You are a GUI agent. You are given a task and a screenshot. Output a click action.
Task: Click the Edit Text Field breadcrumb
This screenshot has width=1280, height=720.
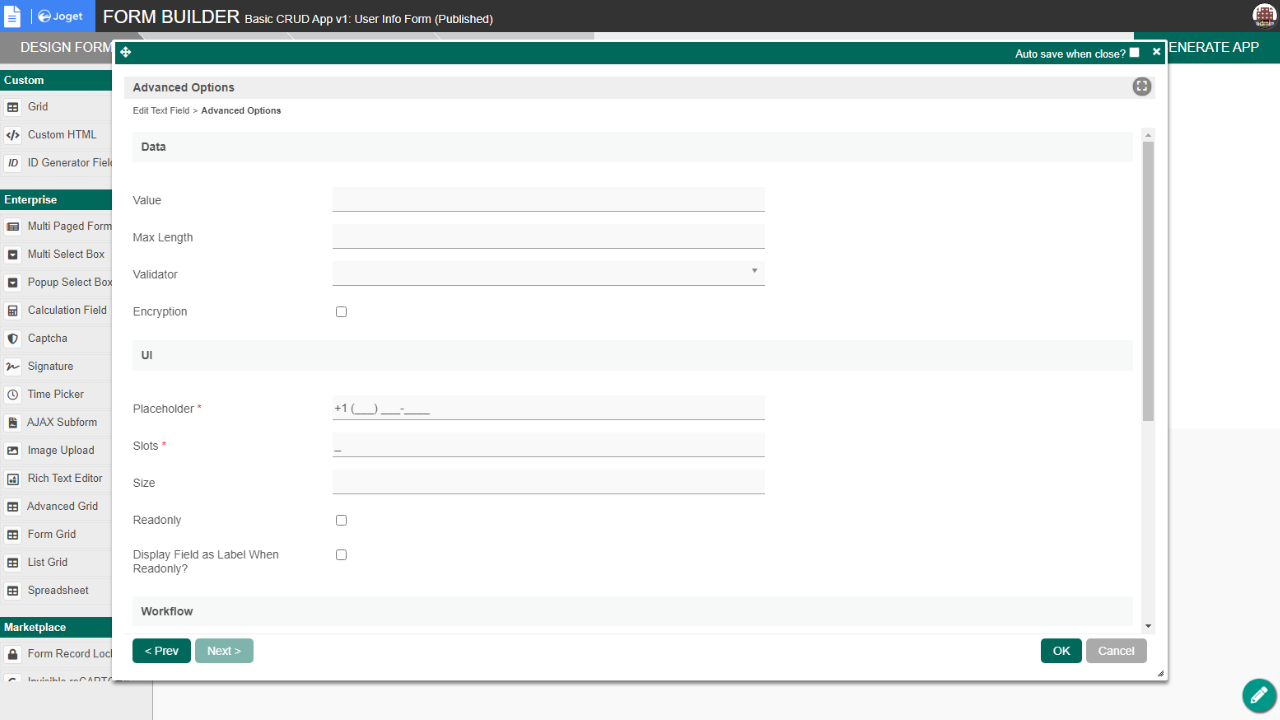pos(160,111)
